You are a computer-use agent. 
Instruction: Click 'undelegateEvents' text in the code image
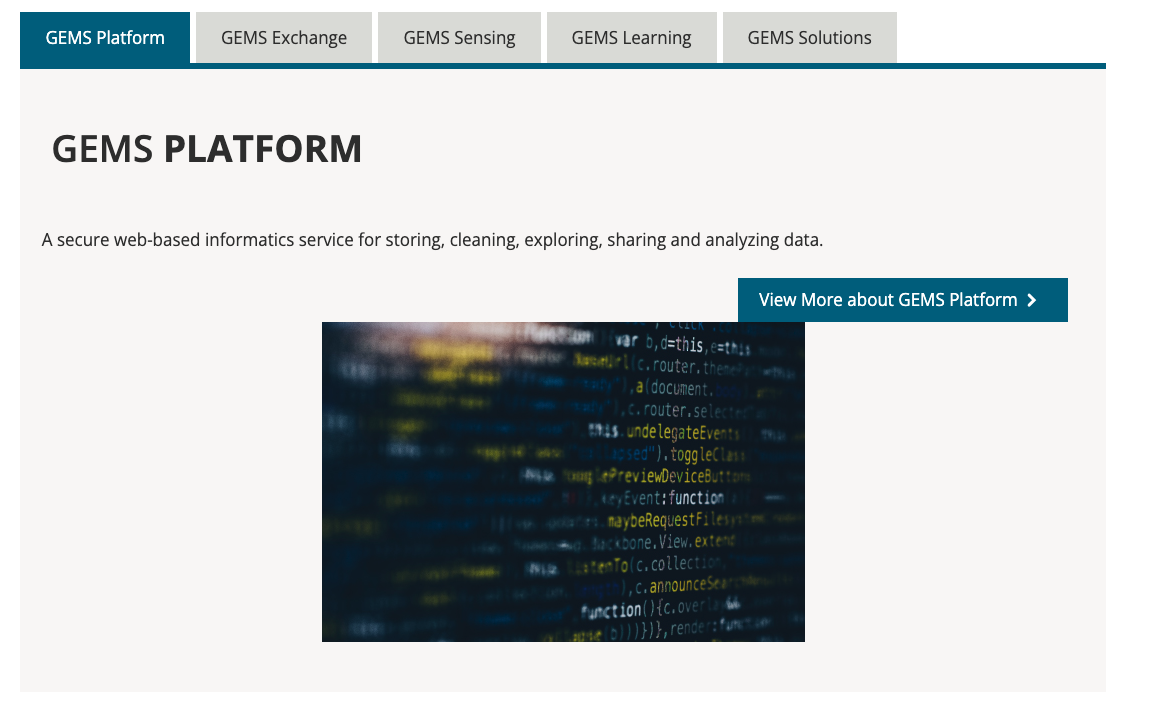click(683, 432)
